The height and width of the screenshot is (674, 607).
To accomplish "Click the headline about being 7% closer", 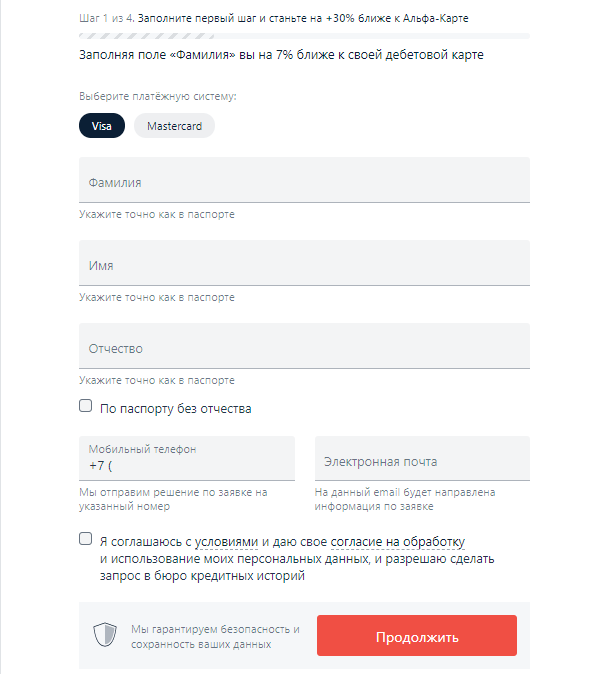I will pyautogui.click(x=281, y=55).
